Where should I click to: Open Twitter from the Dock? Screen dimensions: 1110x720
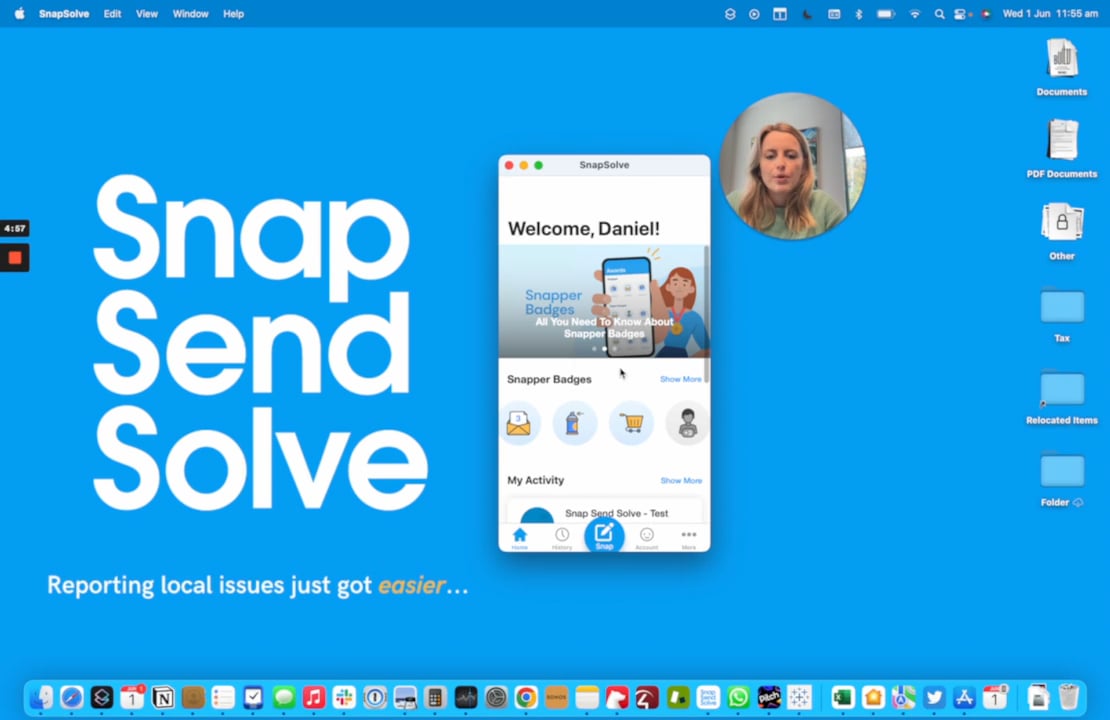pyautogui.click(x=934, y=697)
